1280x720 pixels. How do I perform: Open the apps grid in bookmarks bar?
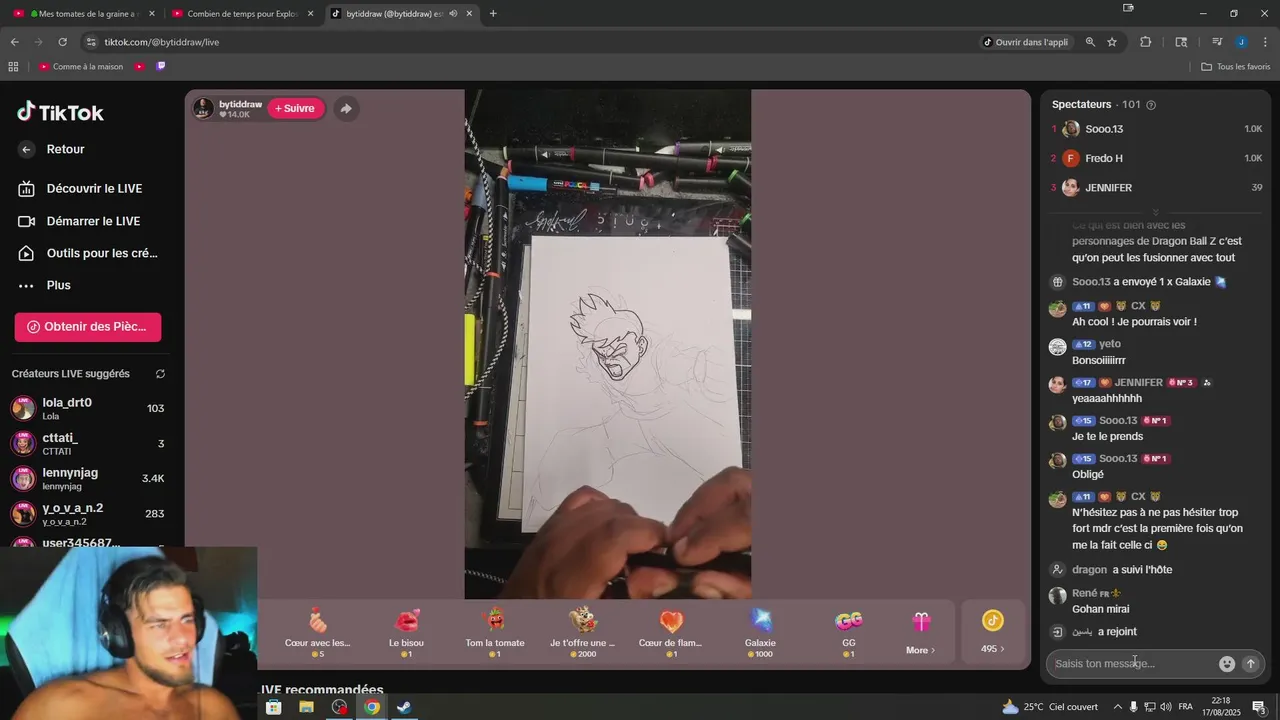point(13,67)
